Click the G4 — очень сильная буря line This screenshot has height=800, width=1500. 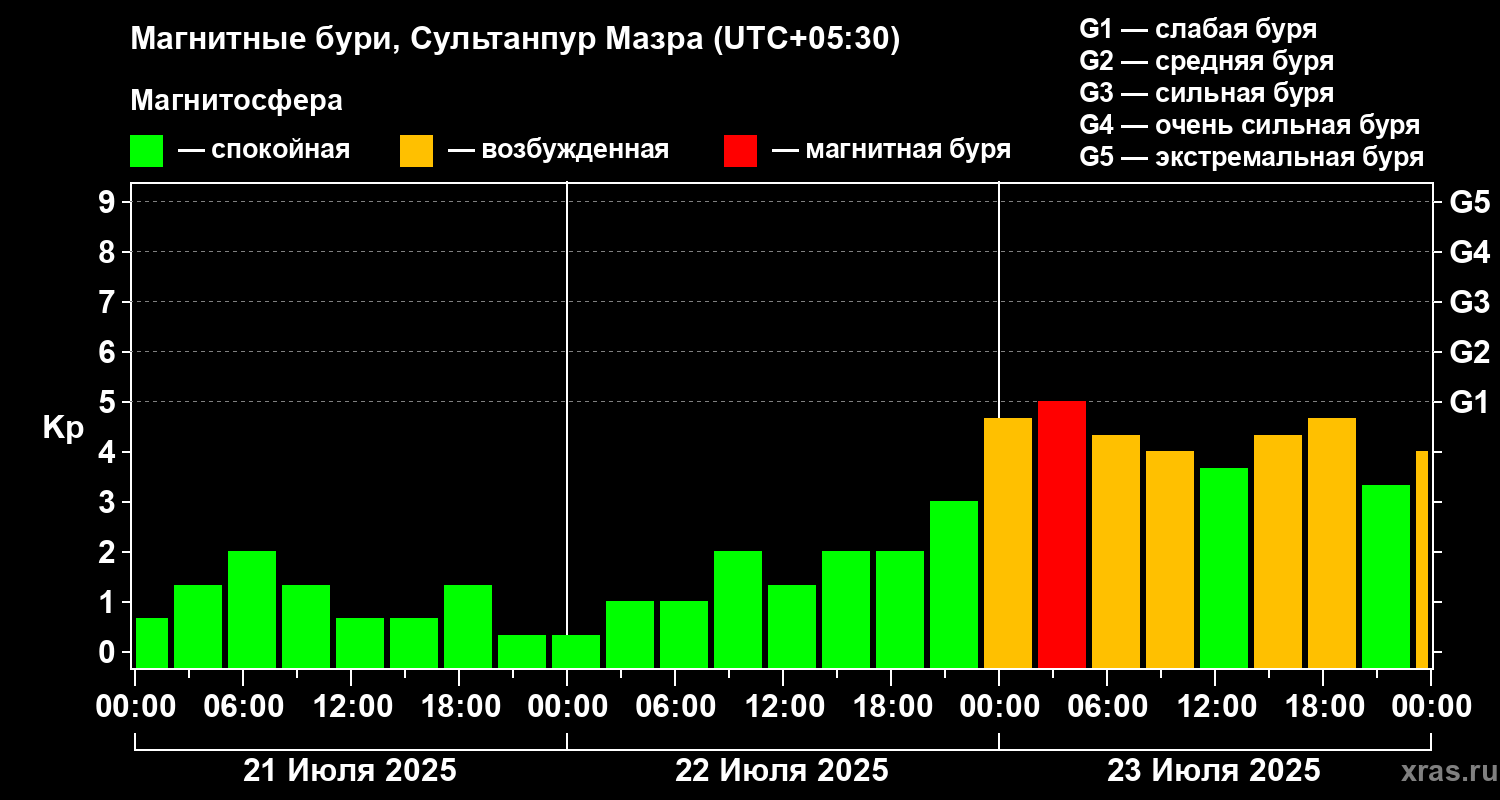coord(1250,125)
